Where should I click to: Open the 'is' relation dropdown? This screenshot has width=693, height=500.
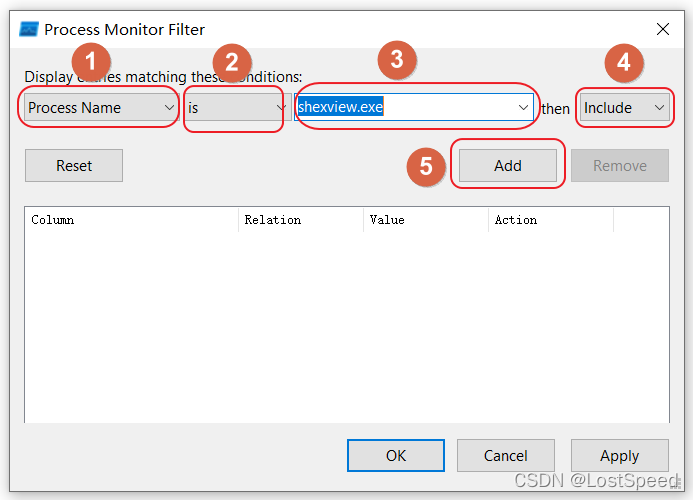[236, 107]
